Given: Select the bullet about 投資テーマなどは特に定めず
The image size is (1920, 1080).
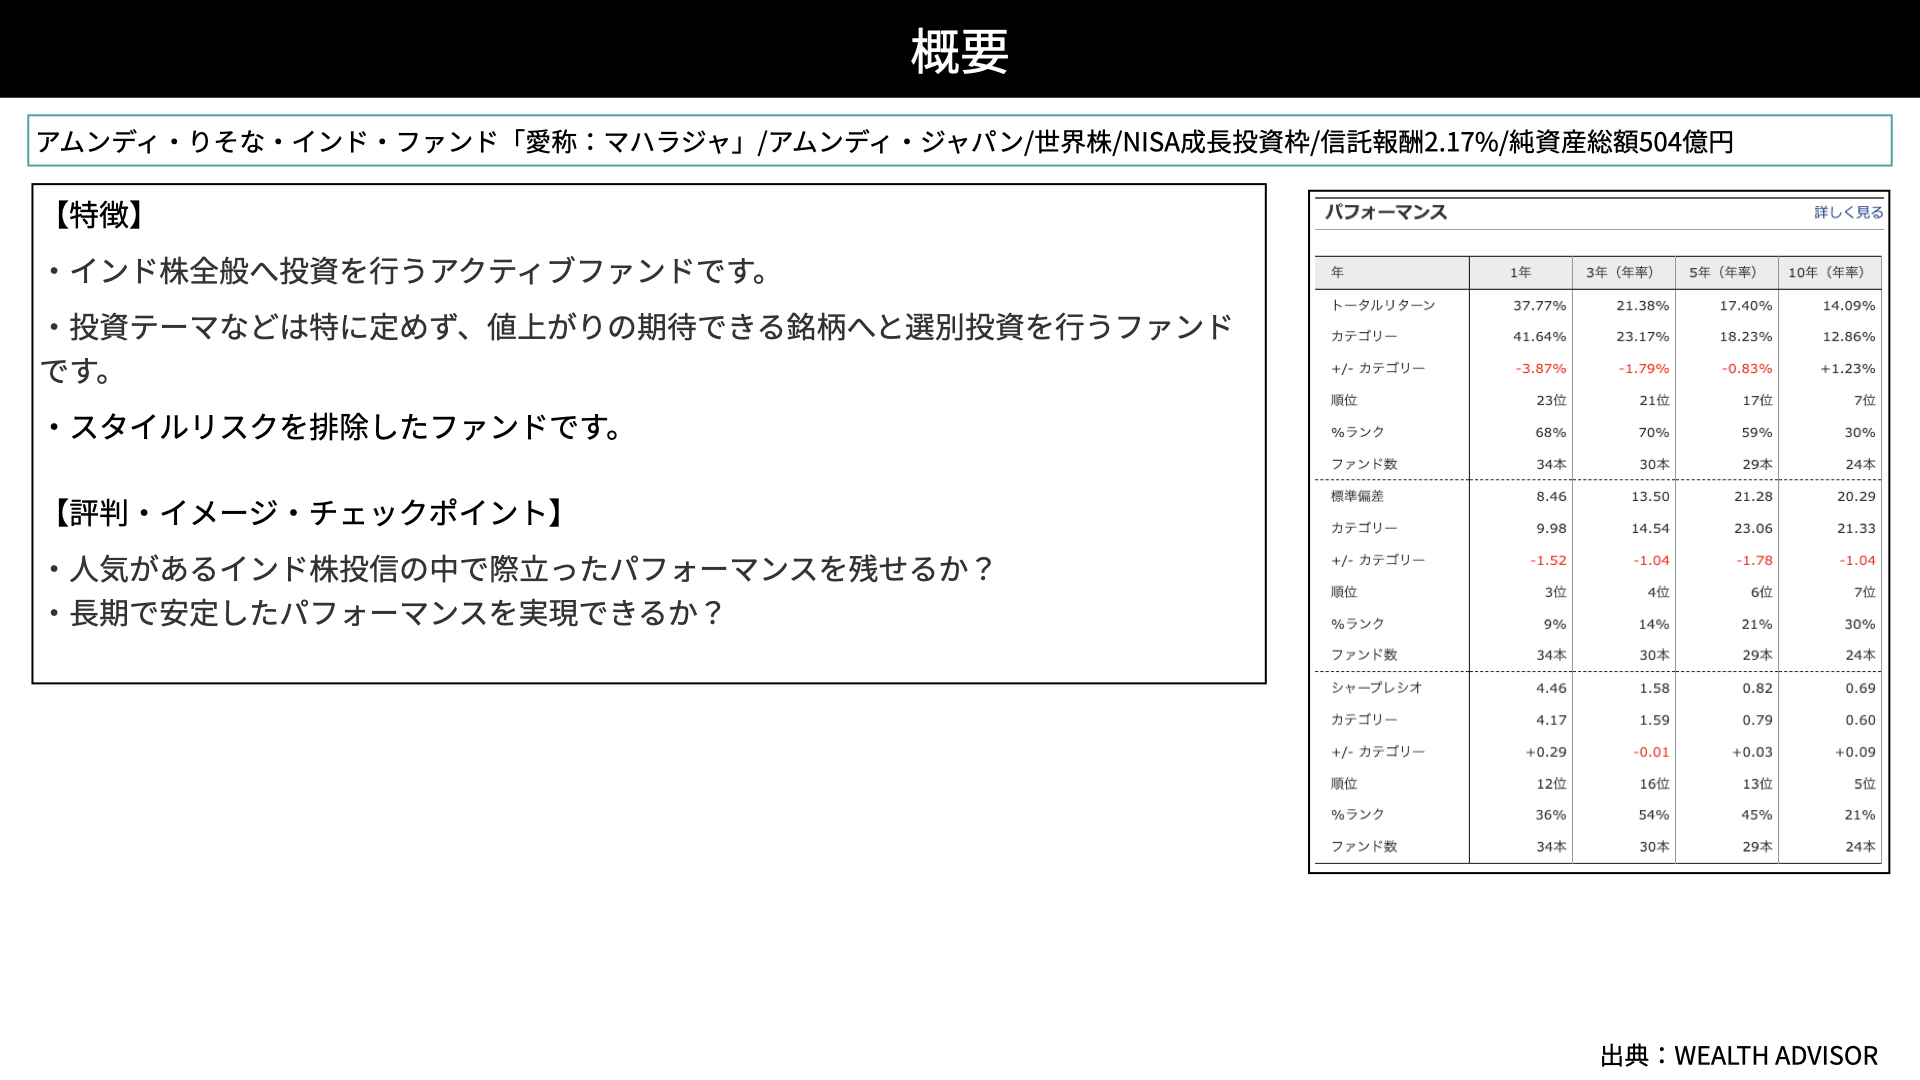Looking at the screenshot, I should click(x=637, y=348).
